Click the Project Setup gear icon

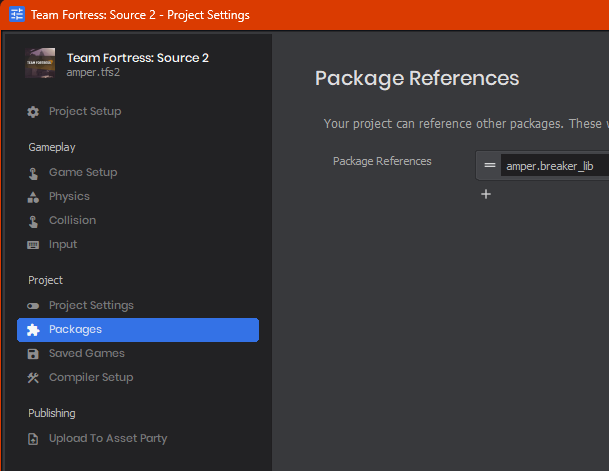(33, 112)
